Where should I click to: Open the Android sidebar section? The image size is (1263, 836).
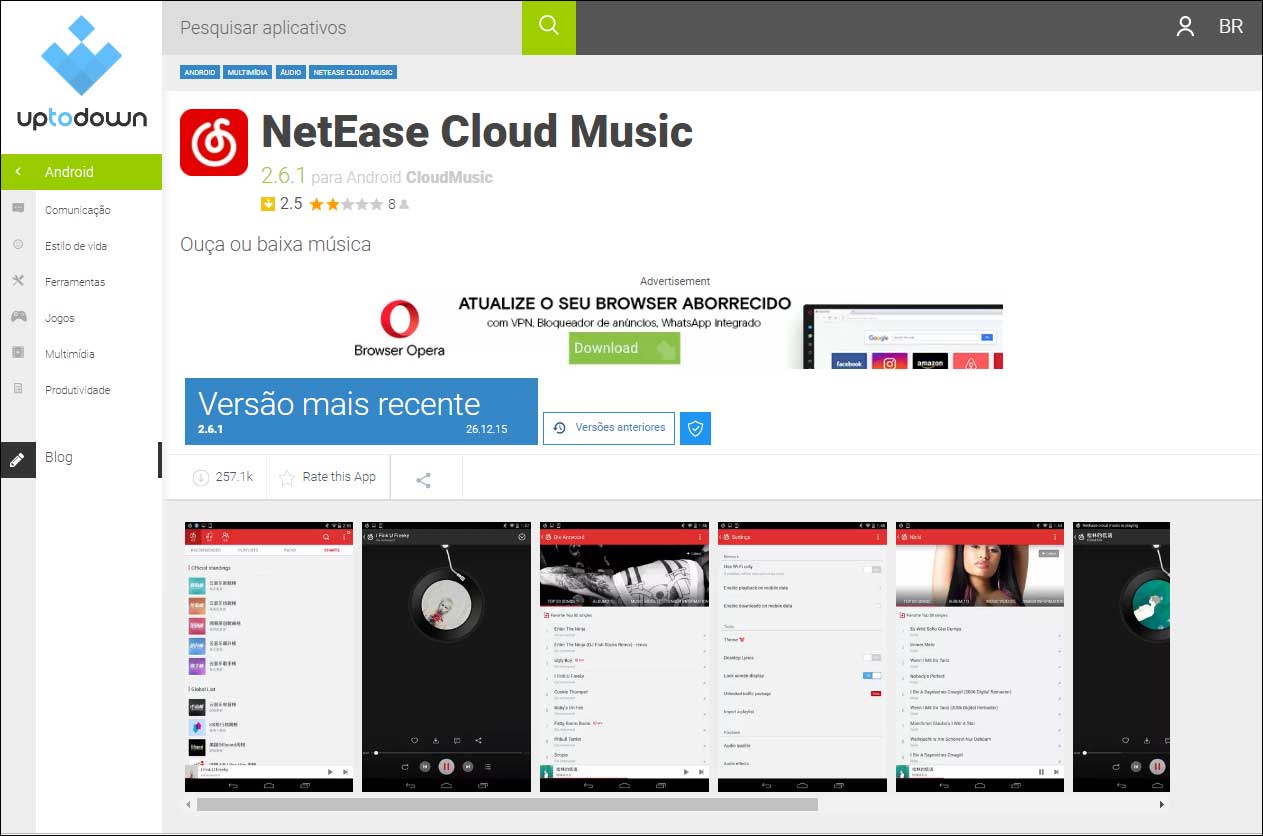pyautogui.click(x=81, y=172)
